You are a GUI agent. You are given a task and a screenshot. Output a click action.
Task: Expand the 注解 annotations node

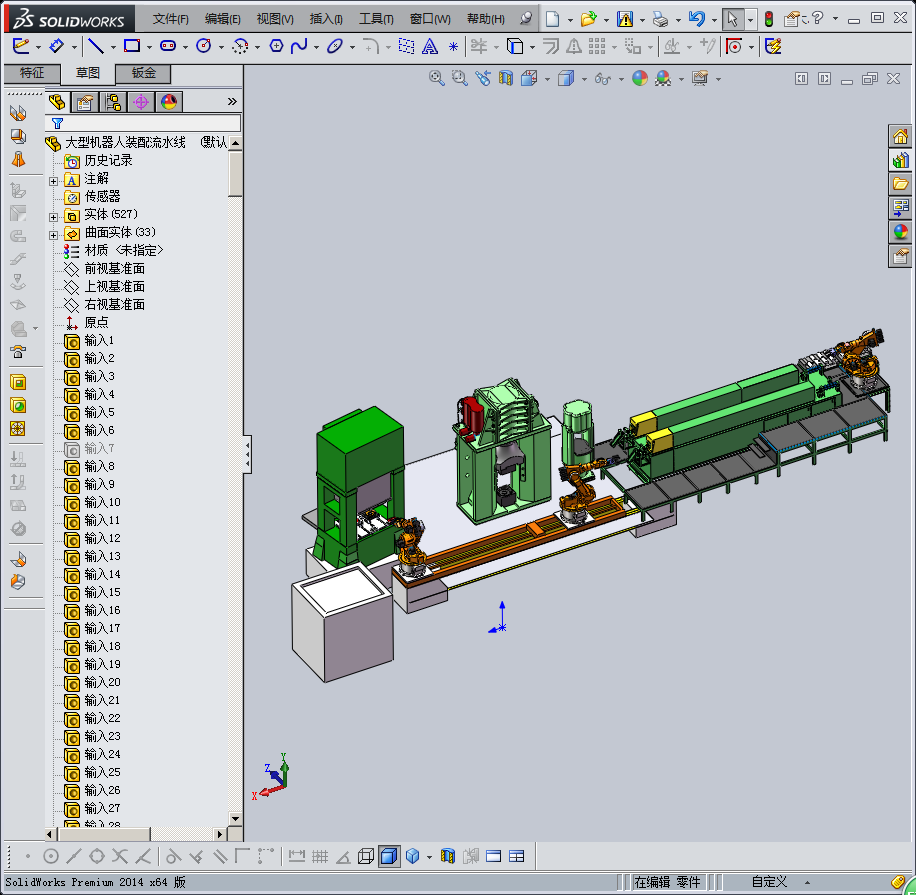tap(54, 179)
